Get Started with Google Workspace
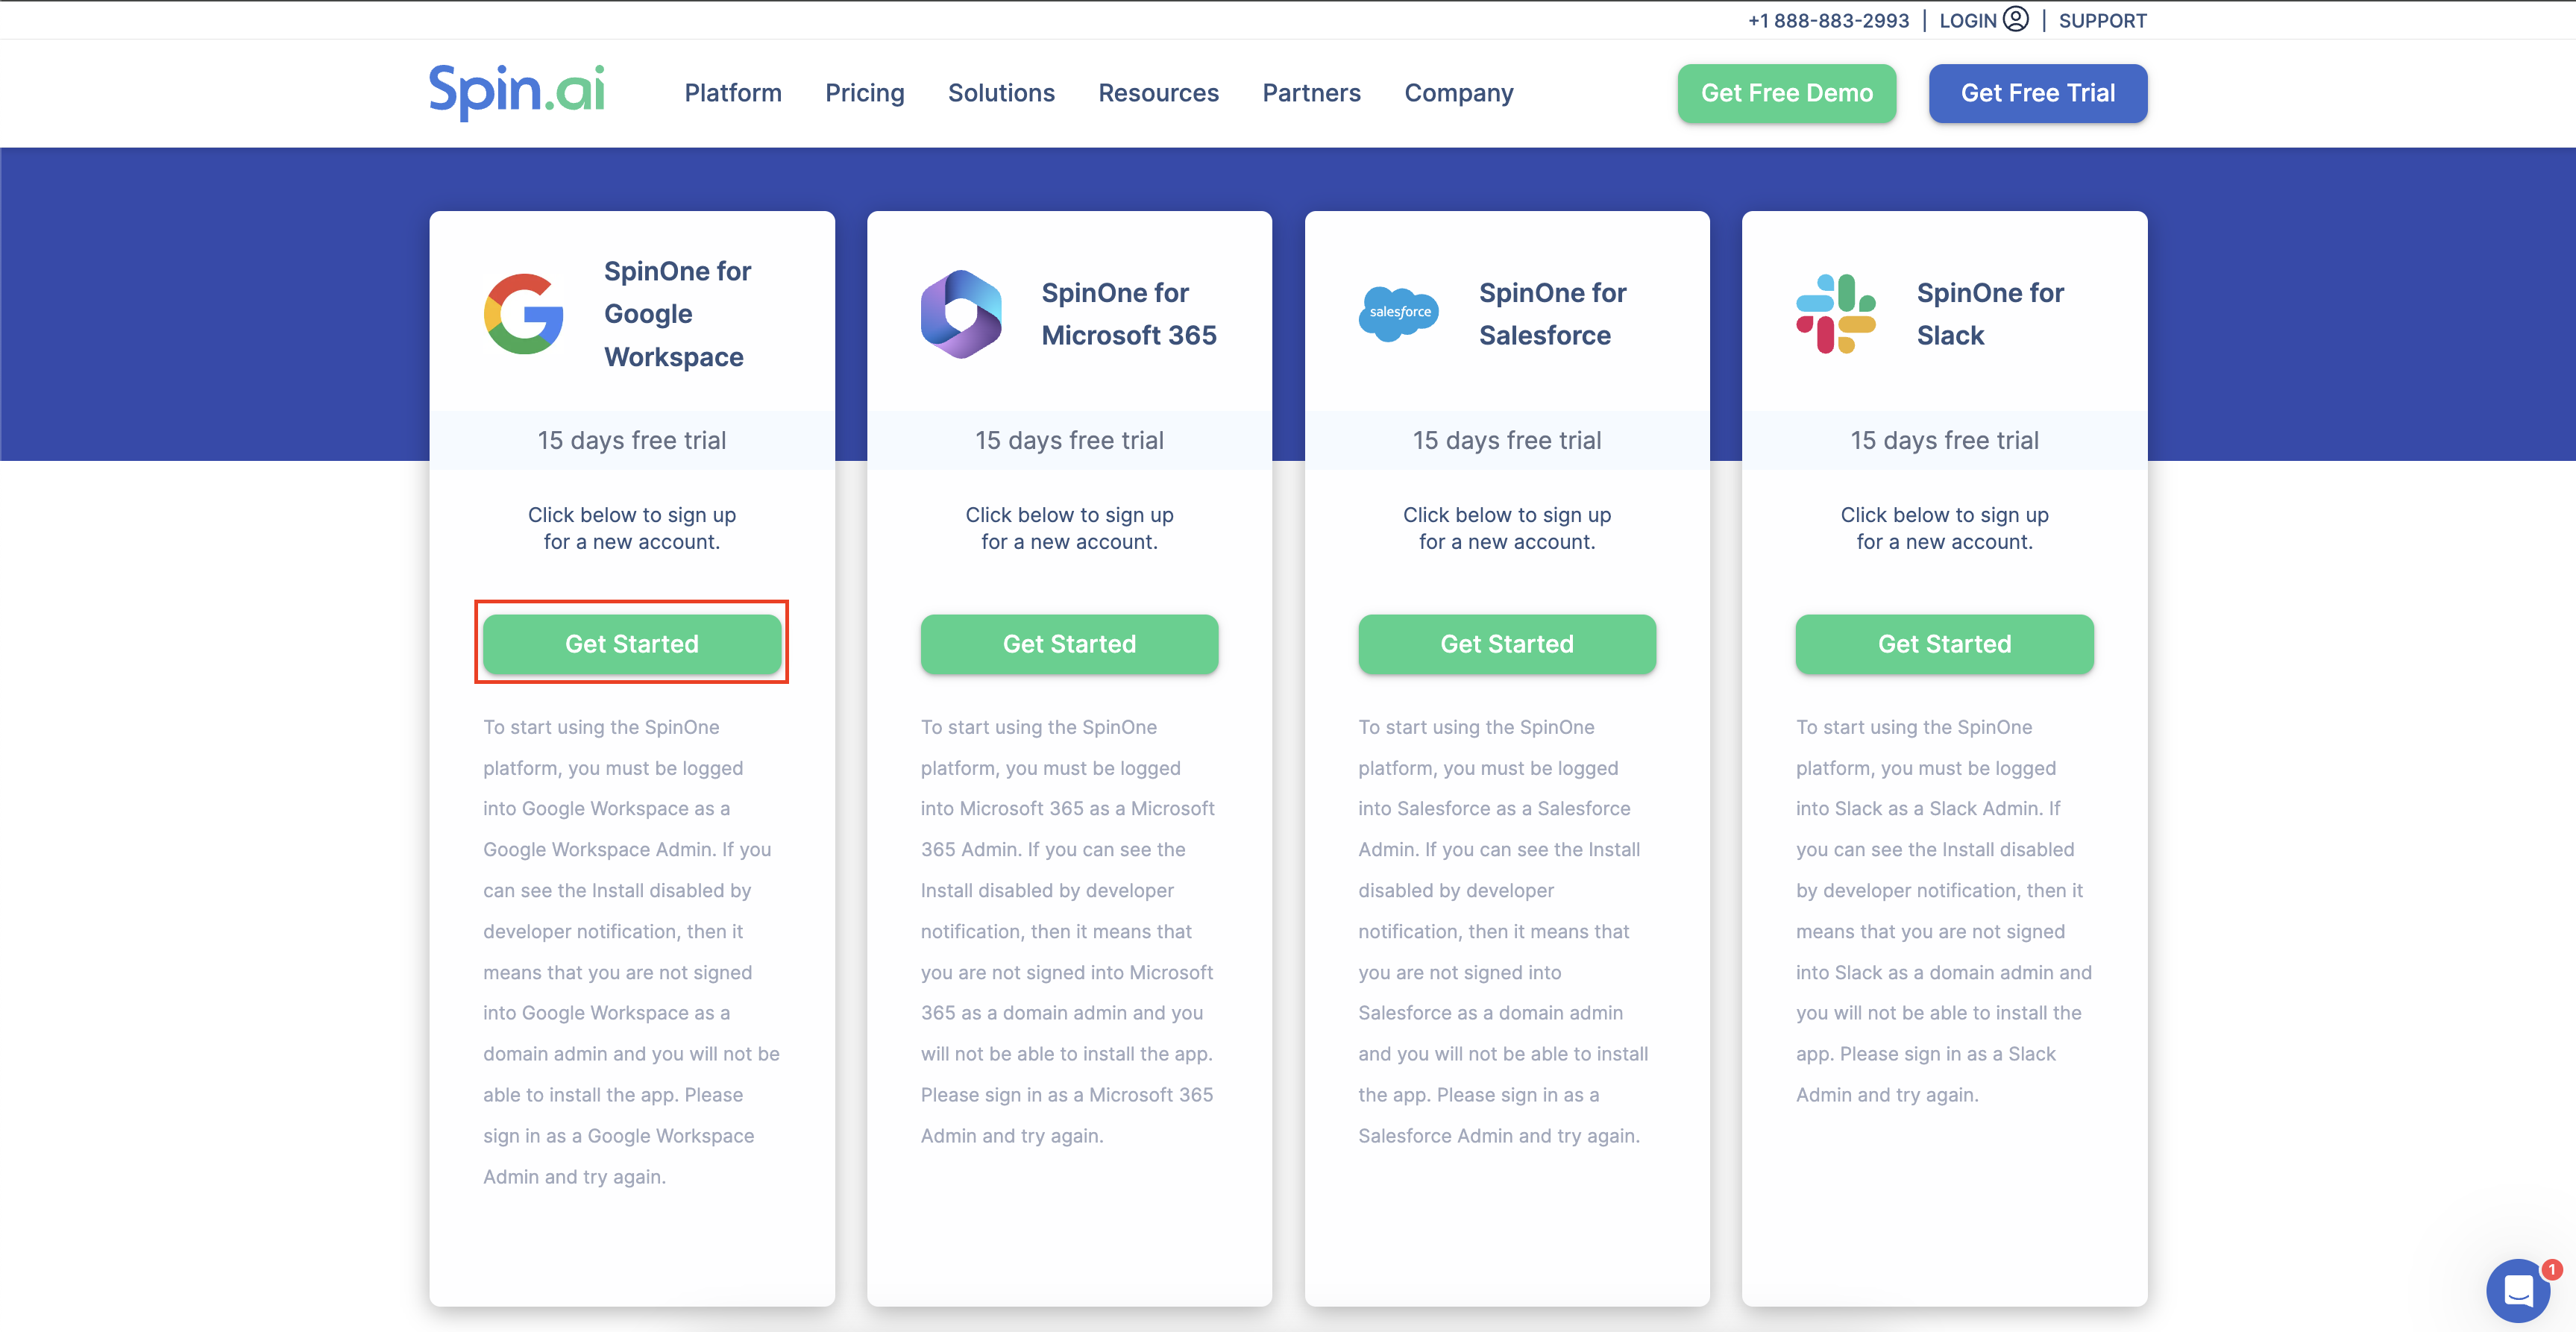2576x1332 pixels. pos(631,644)
